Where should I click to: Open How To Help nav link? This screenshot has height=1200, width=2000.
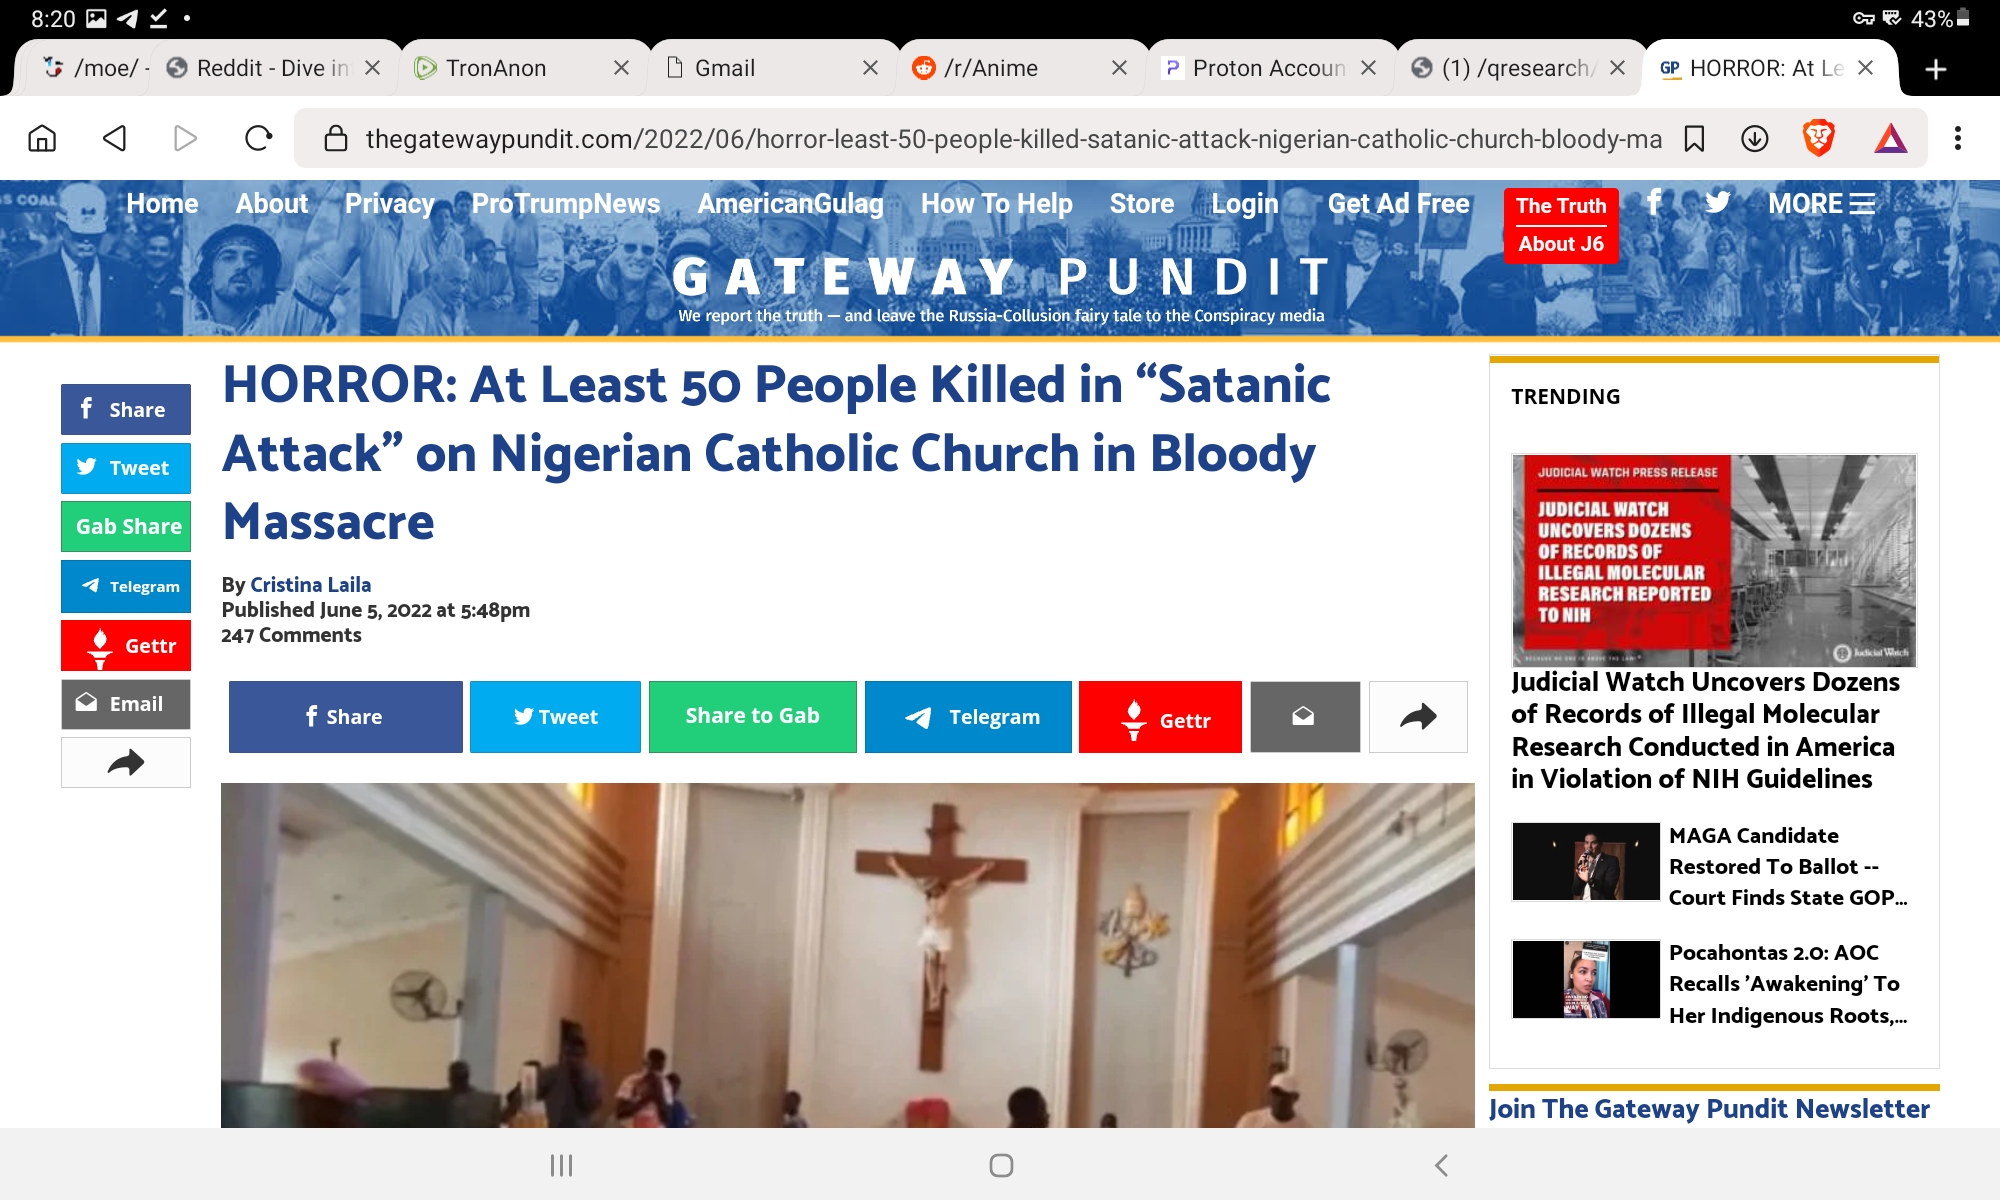click(x=996, y=204)
